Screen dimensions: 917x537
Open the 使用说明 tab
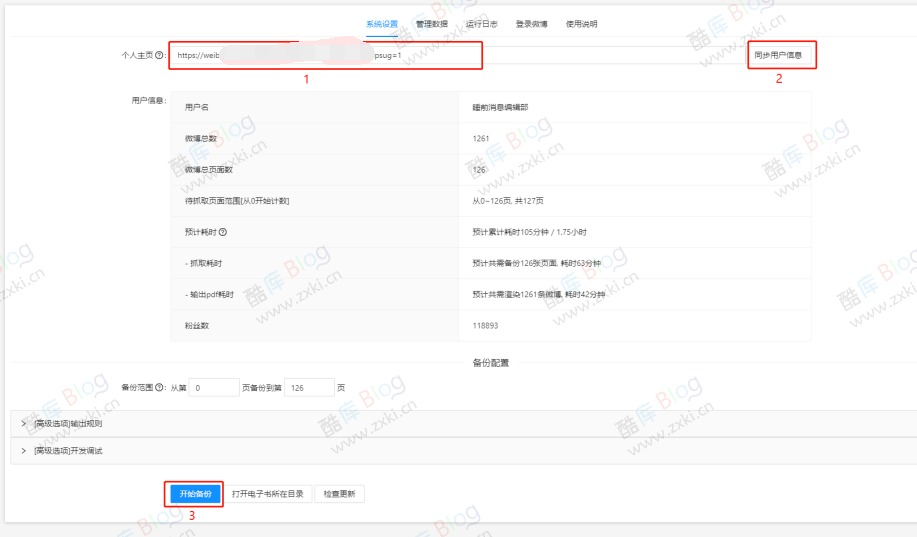(x=581, y=24)
